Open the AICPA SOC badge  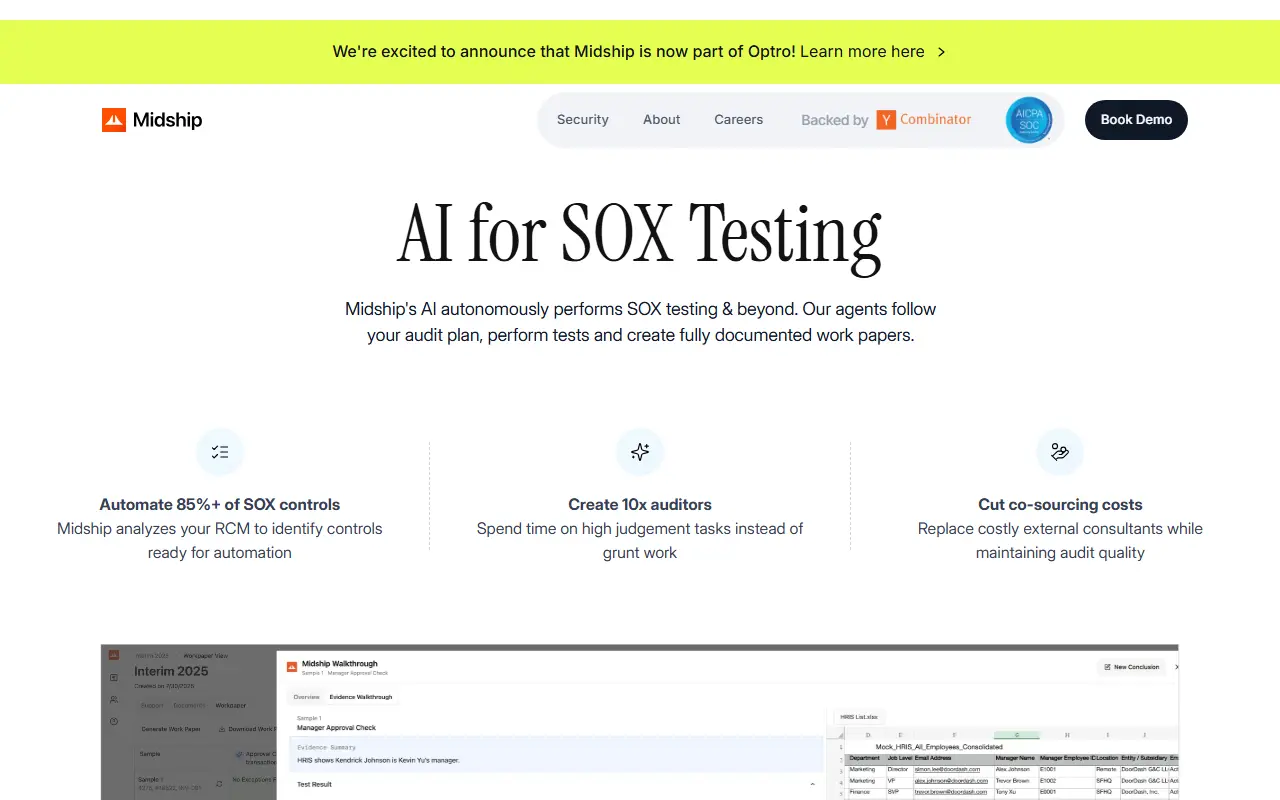coord(1029,120)
